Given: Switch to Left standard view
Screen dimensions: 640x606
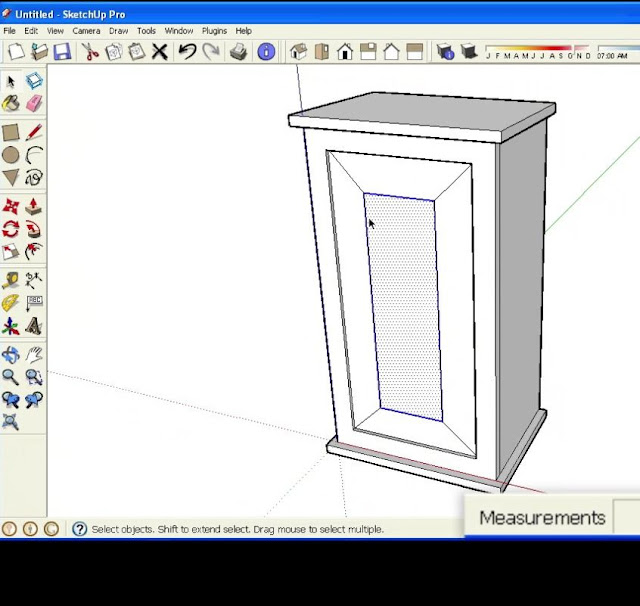Looking at the screenshot, I should (x=415, y=52).
